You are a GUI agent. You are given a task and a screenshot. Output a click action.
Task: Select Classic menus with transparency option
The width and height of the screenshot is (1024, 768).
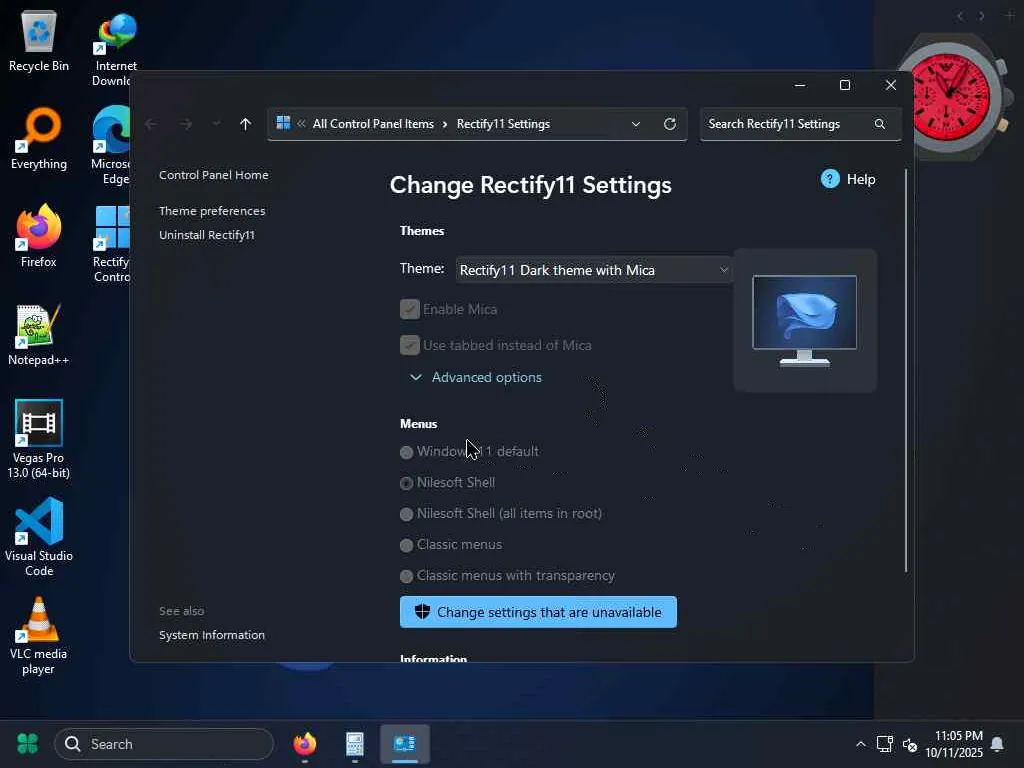pyautogui.click(x=406, y=576)
